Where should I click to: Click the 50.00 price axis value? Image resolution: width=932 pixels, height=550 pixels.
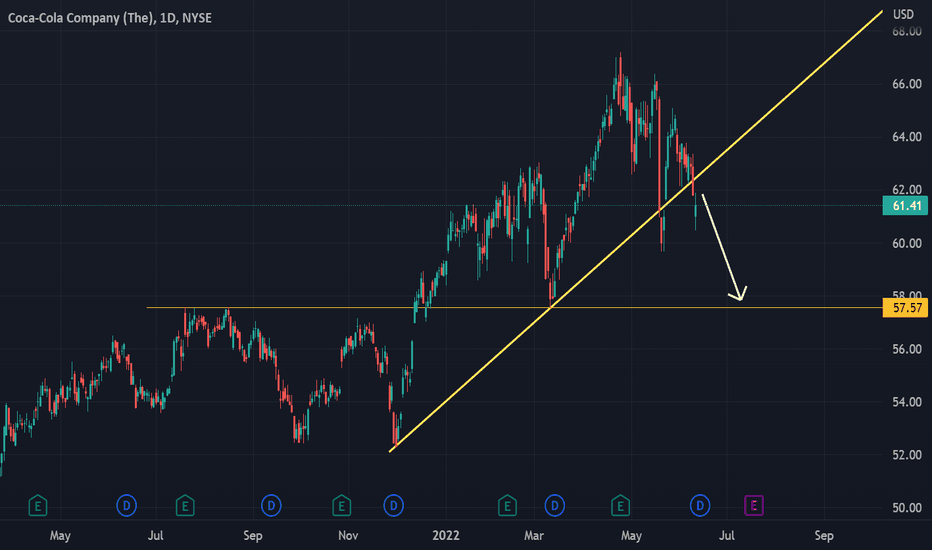coord(906,508)
